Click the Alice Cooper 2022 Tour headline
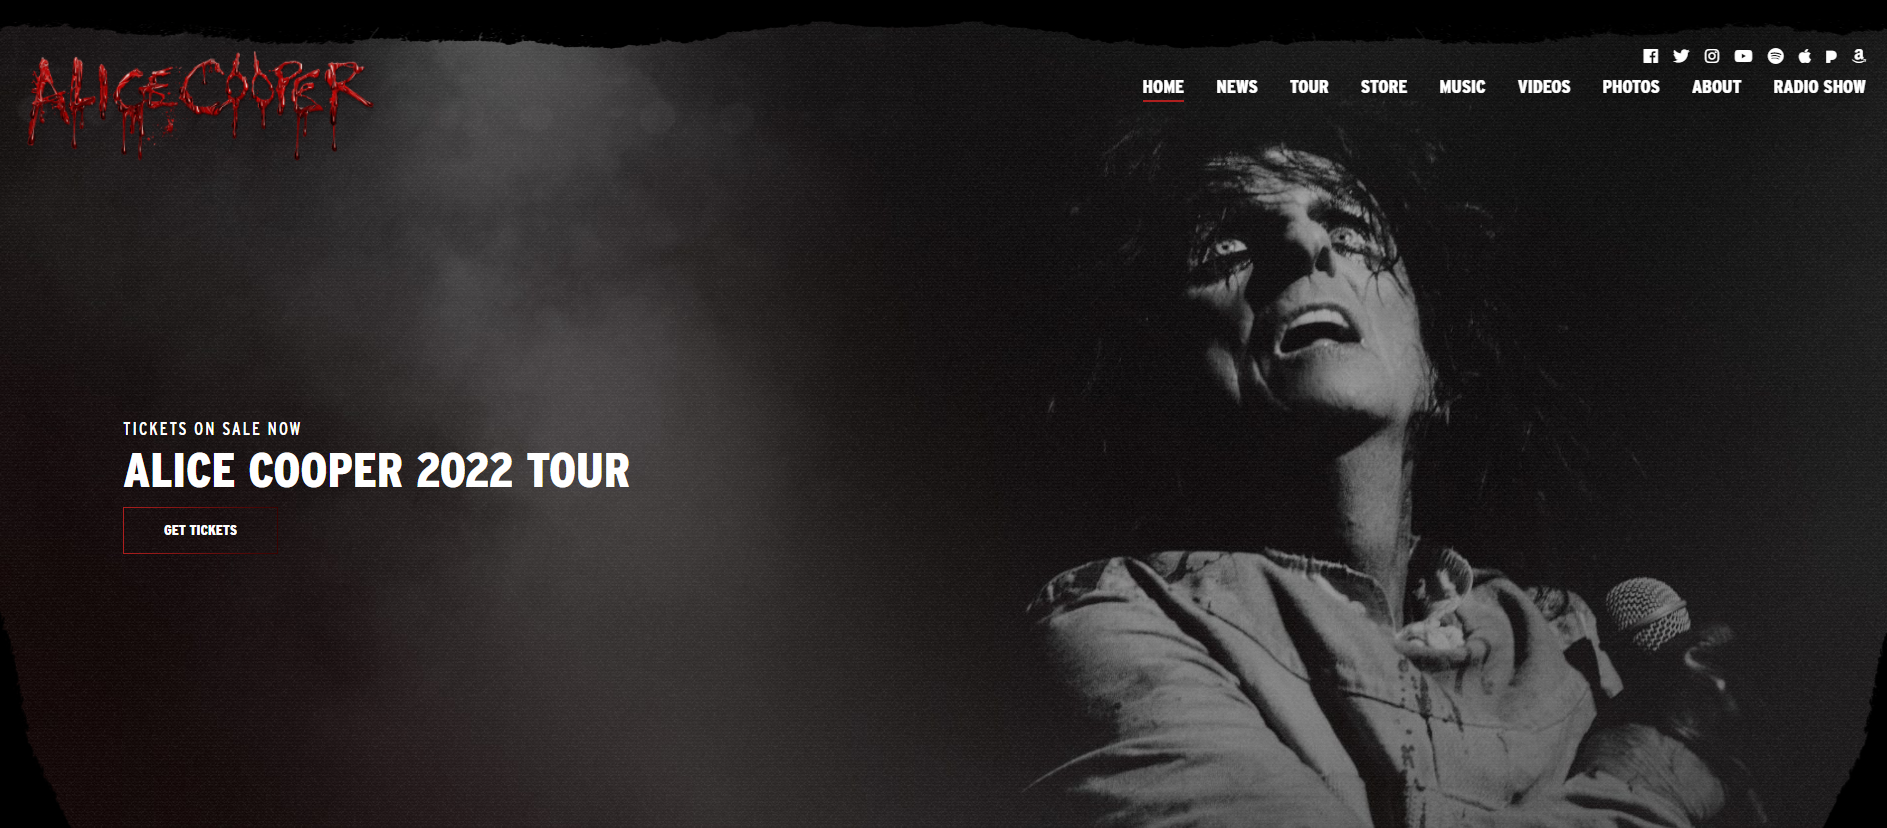Screen dimensions: 1887x828 click(x=377, y=470)
